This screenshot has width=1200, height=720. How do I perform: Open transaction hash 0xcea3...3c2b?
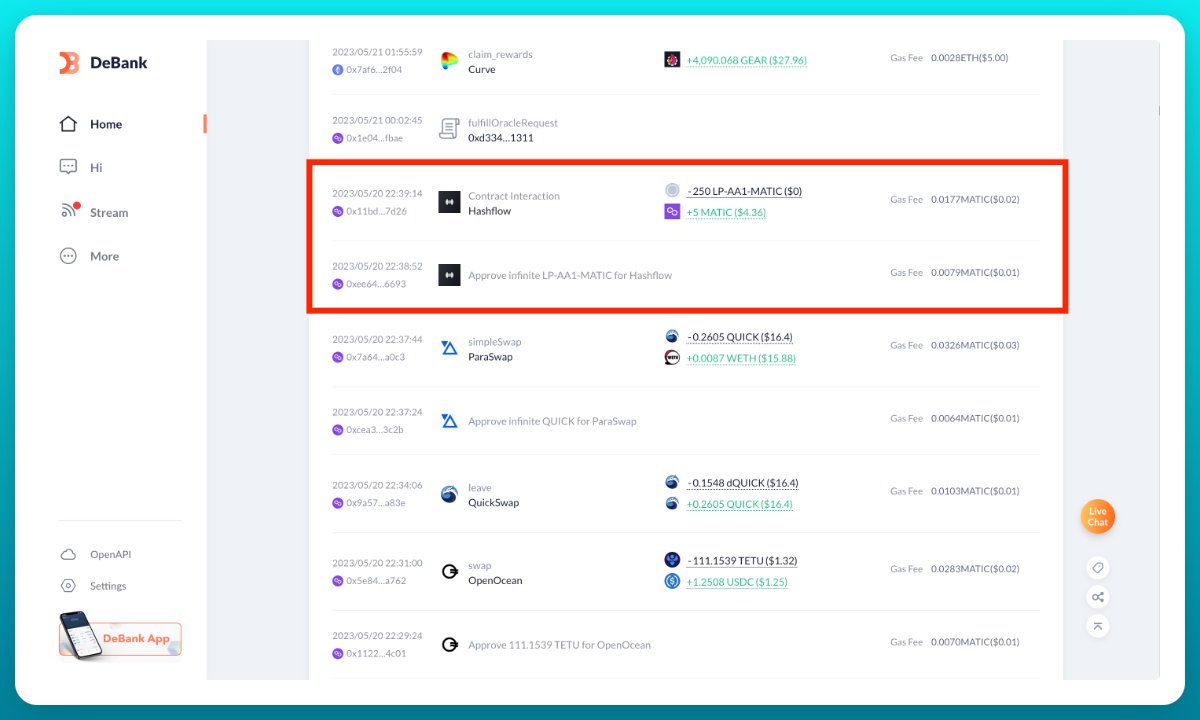[x=375, y=430]
